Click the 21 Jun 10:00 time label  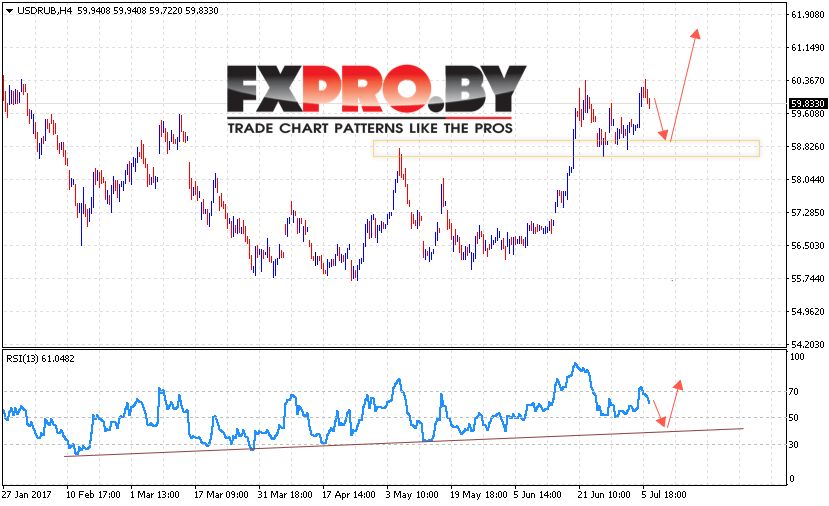tap(604, 494)
